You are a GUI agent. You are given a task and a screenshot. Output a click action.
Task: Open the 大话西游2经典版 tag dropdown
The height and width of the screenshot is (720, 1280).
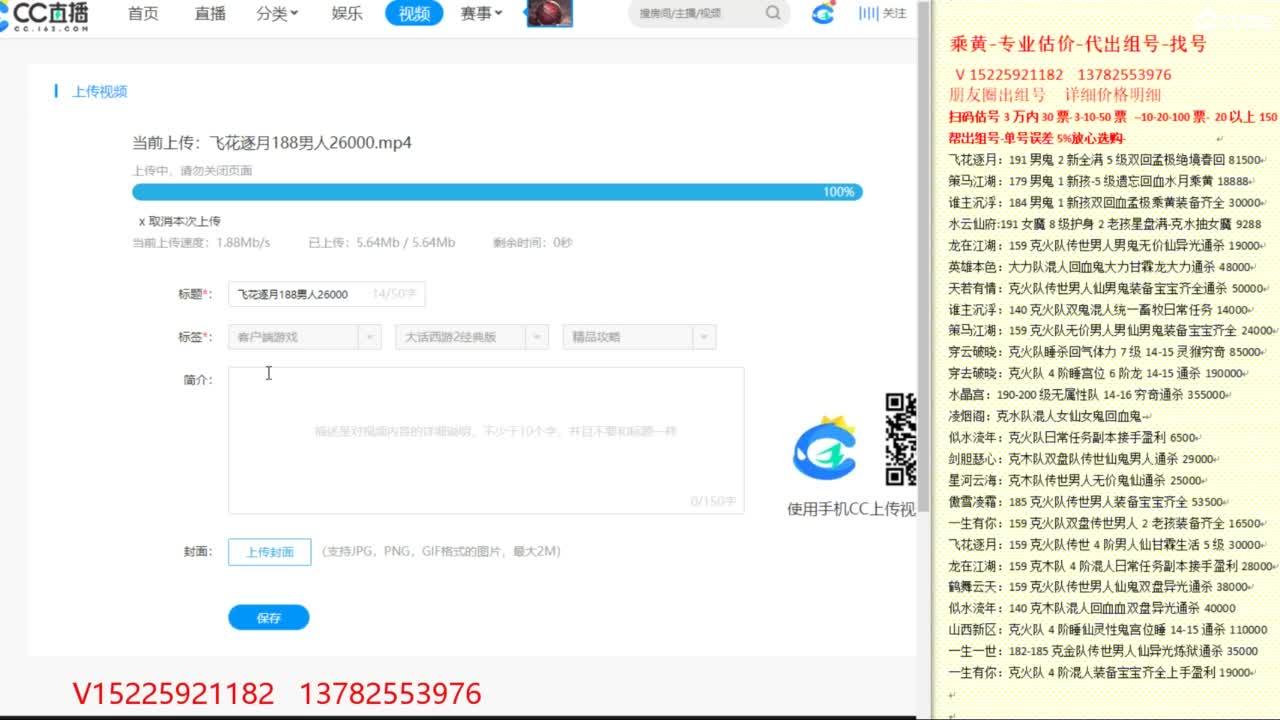tap(472, 337)
